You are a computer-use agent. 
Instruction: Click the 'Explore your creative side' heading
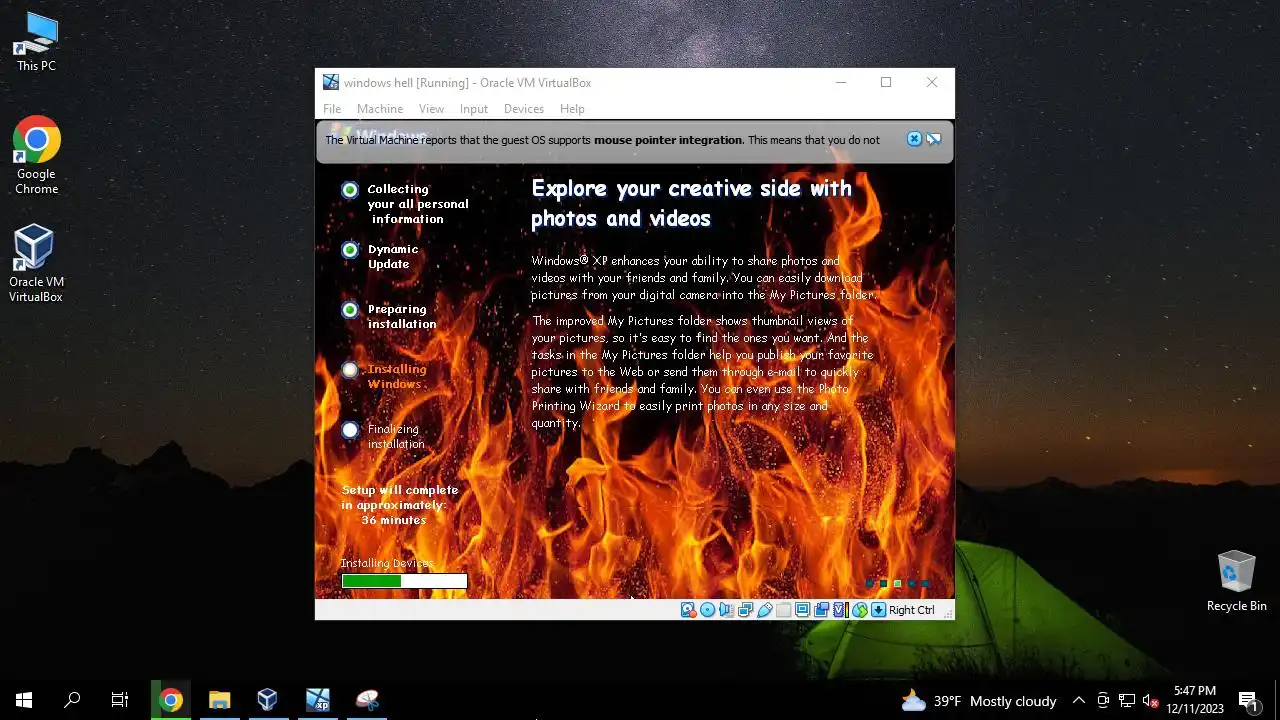(691, 203)
